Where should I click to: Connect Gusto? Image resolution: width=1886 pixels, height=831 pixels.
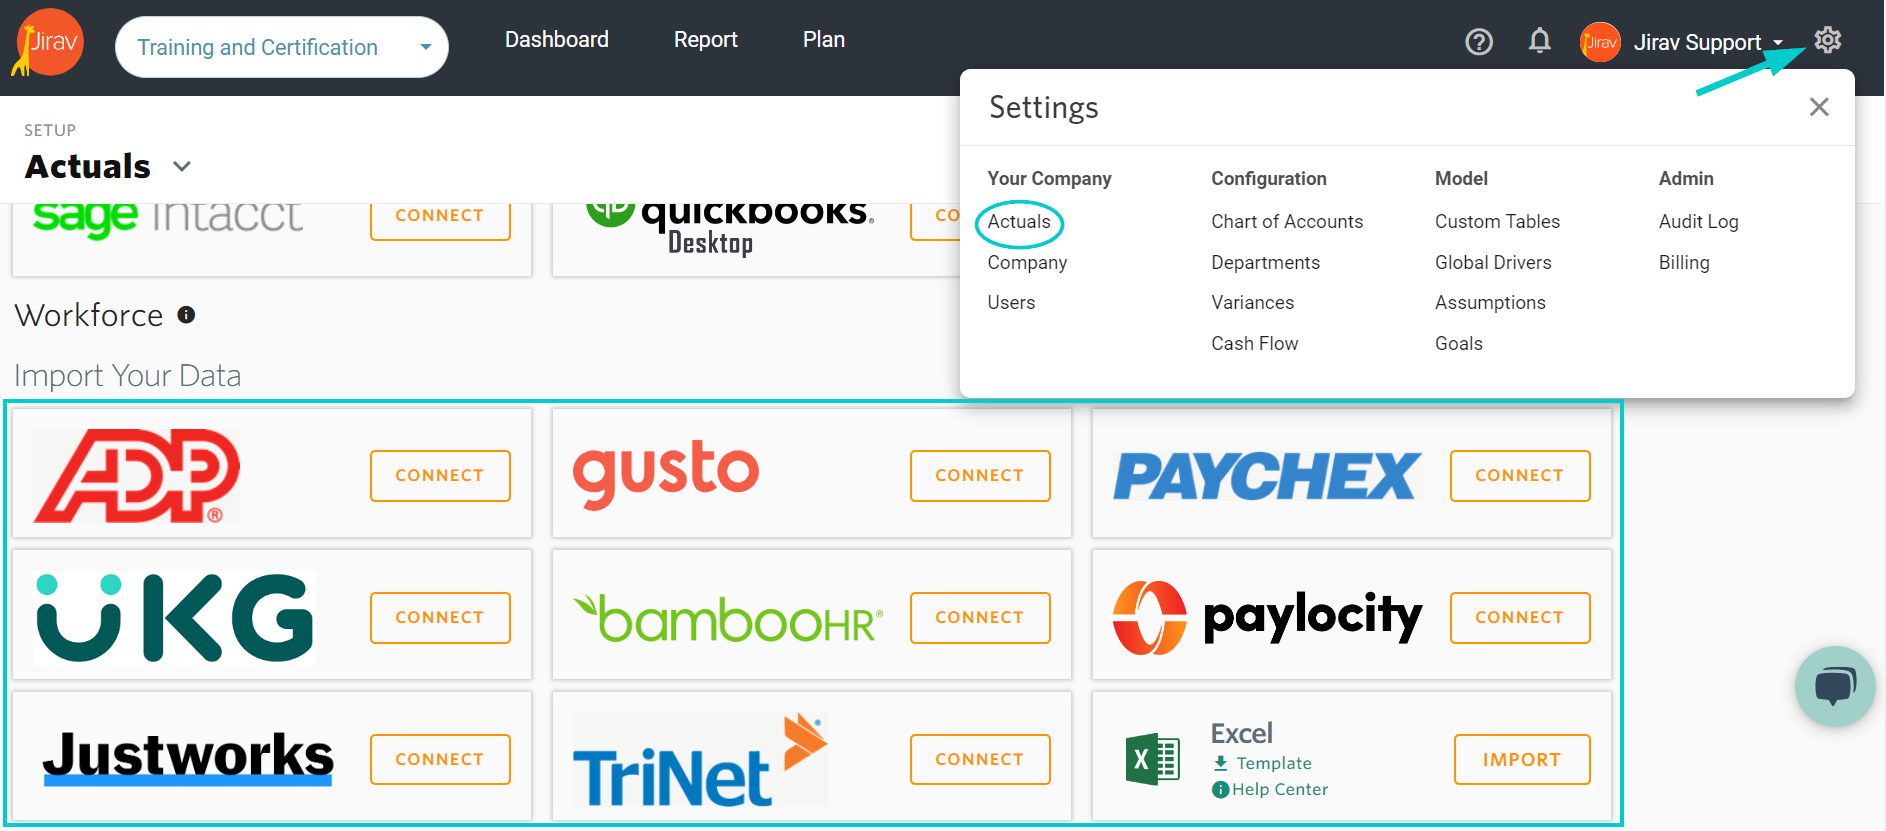coord(980,476)
